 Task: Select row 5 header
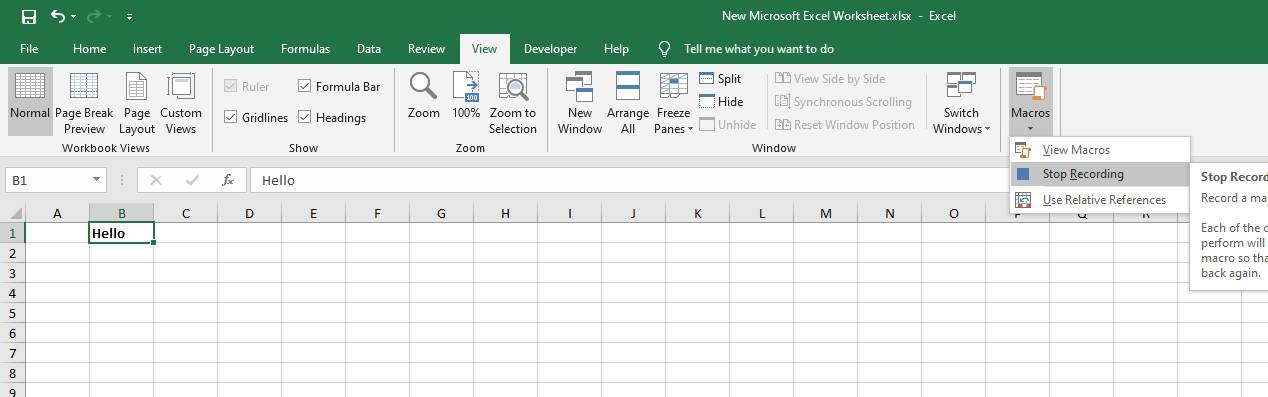click(12, 313)
